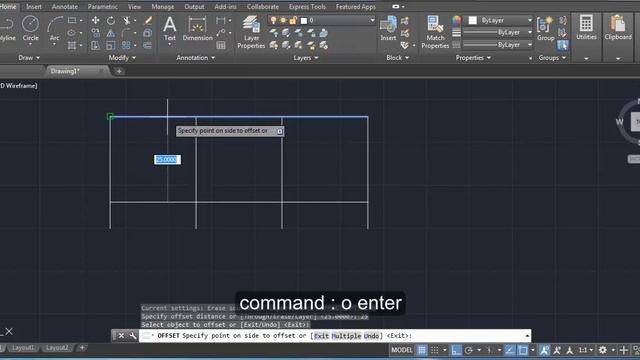640x360 pixels.
Task: Click the Offset tool in Modify panel
Action: point(148,45)
